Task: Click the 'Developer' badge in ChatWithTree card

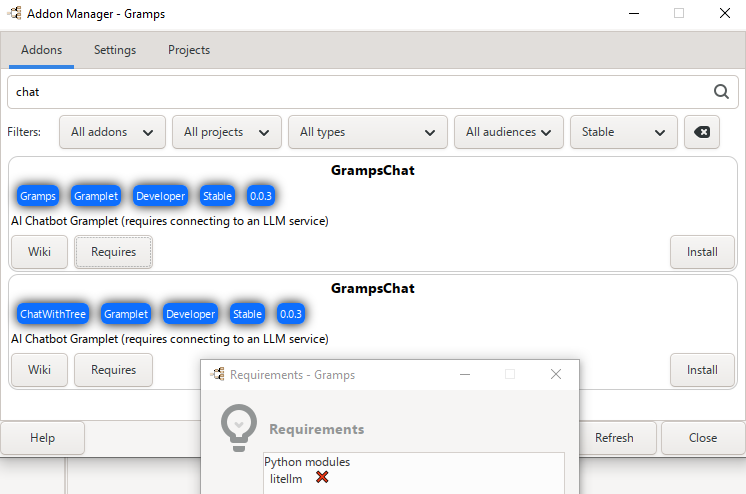Action: click(190, 314)
